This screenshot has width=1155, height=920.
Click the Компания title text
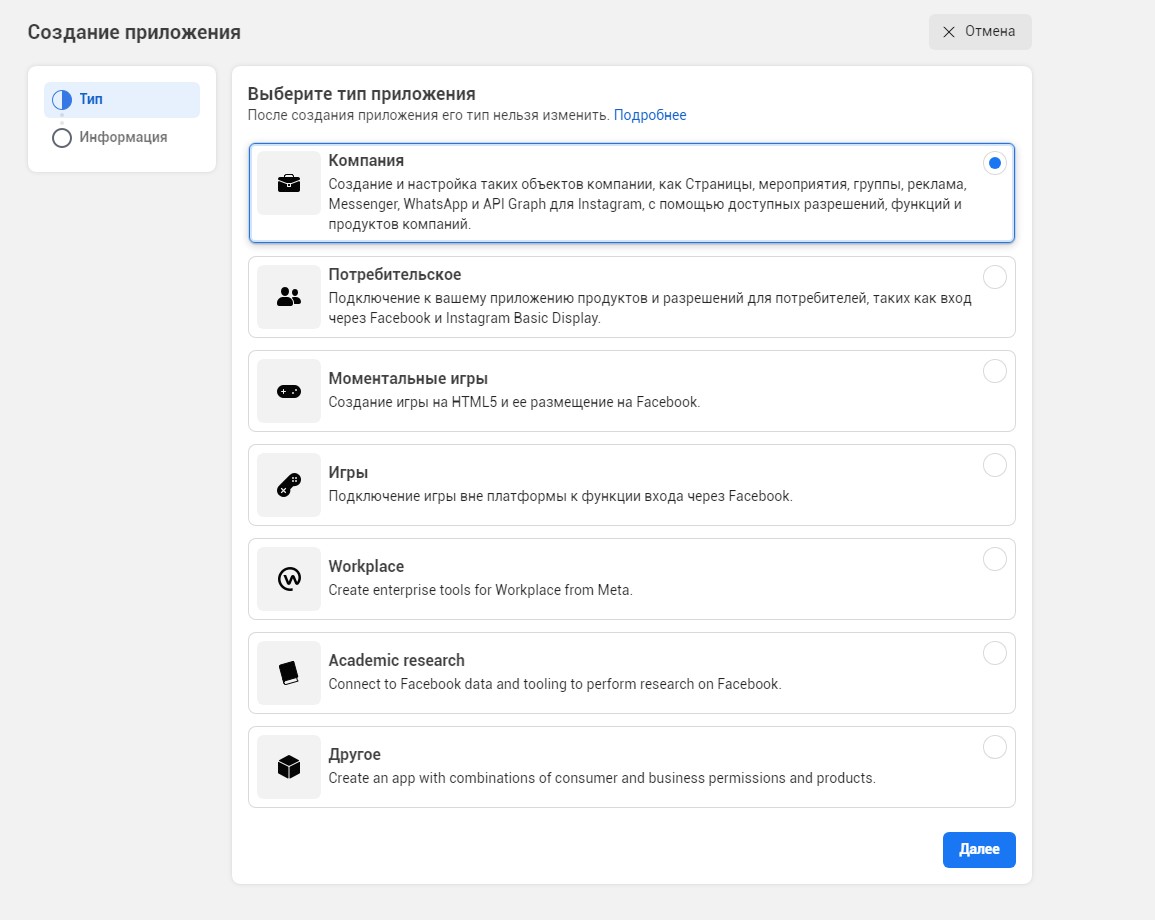pyautogui.click(x=366, y=161)
